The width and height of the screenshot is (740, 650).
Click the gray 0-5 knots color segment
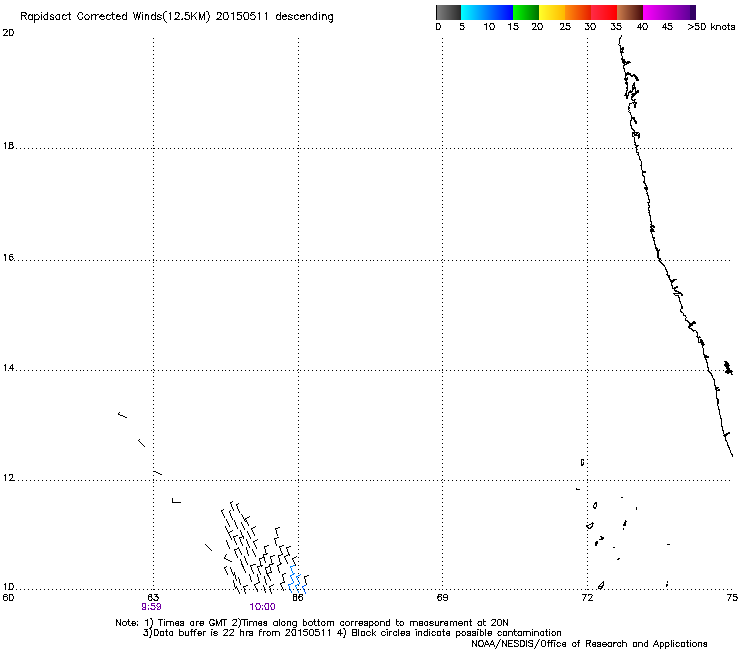448,12
